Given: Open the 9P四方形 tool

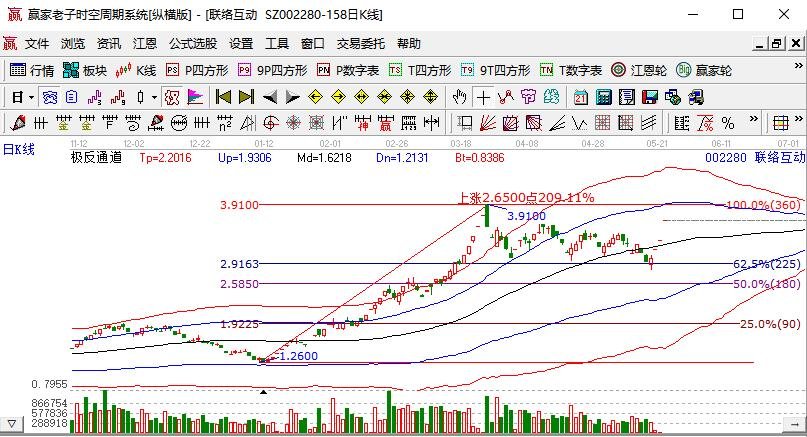Looking at the screenshot, I should [x=272, y=70].
